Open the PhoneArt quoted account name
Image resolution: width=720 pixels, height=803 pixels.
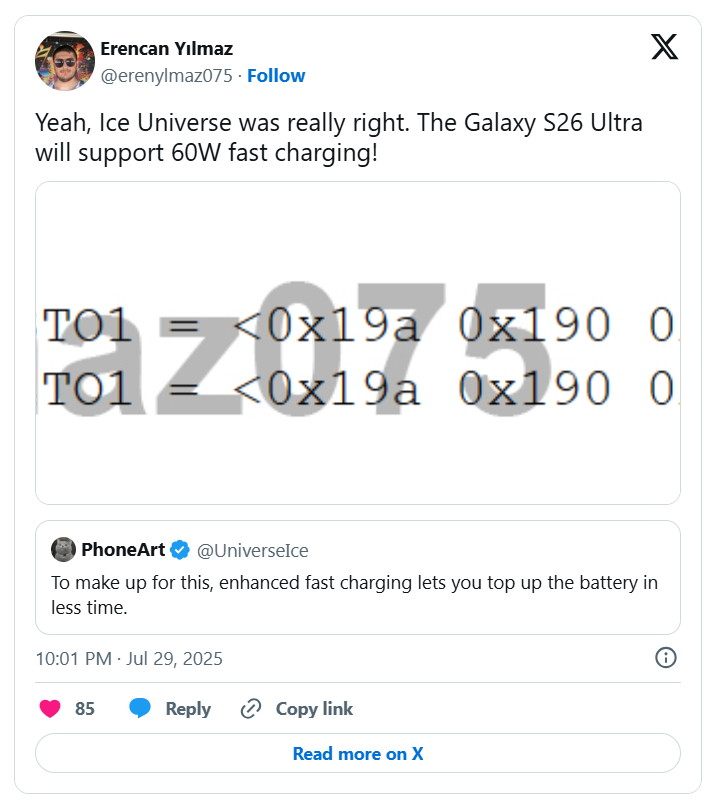coord(123,549)
